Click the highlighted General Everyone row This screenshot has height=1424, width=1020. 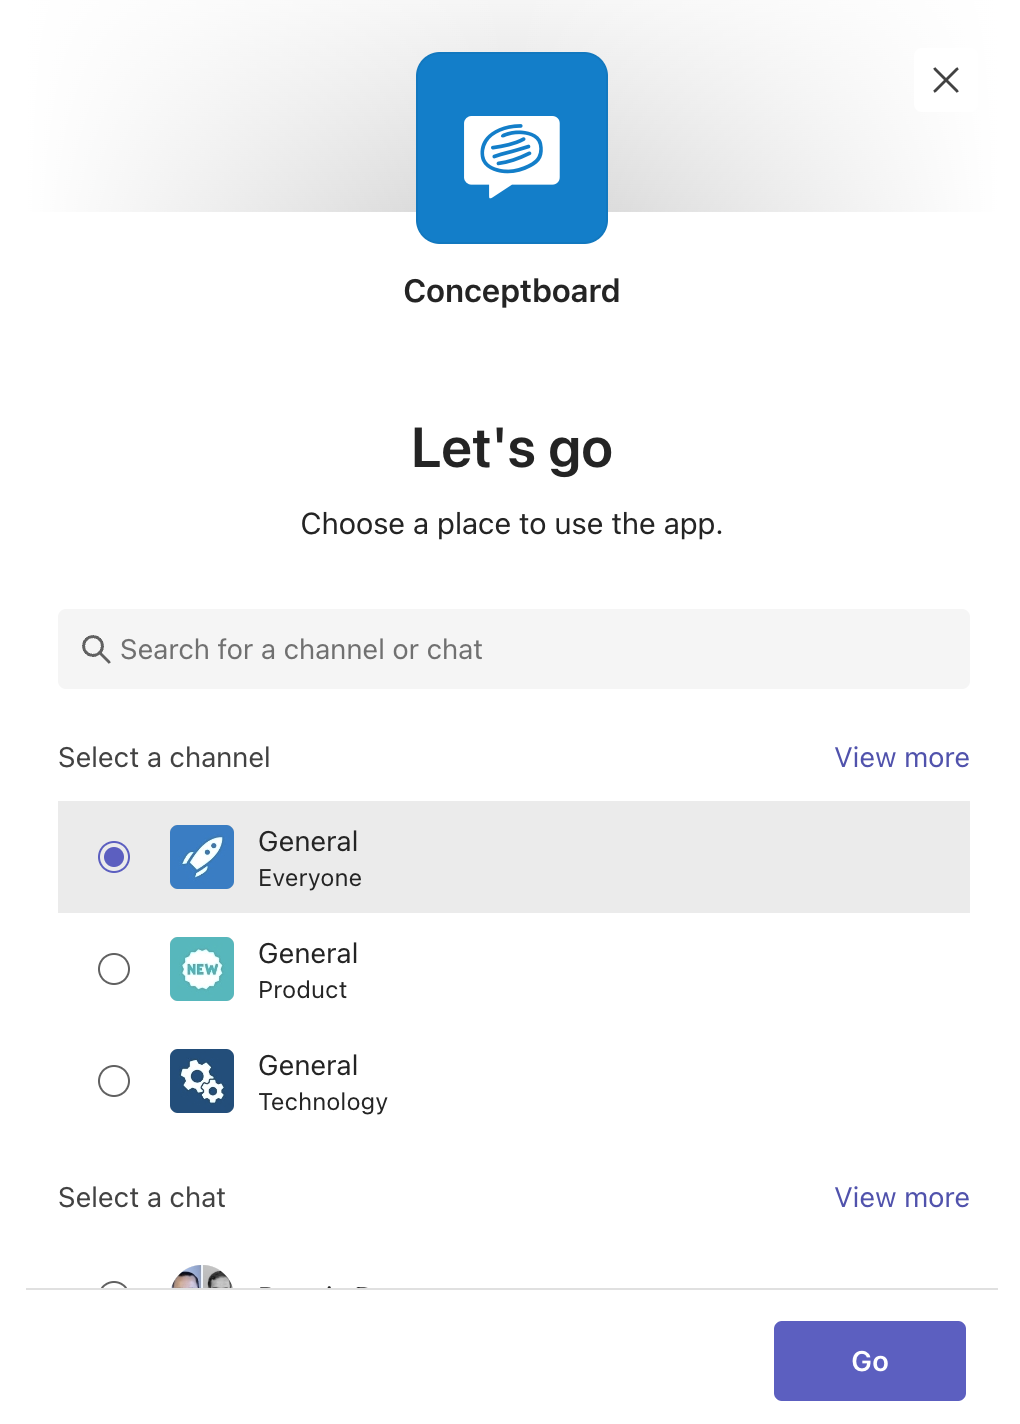[x=514, y=857]
